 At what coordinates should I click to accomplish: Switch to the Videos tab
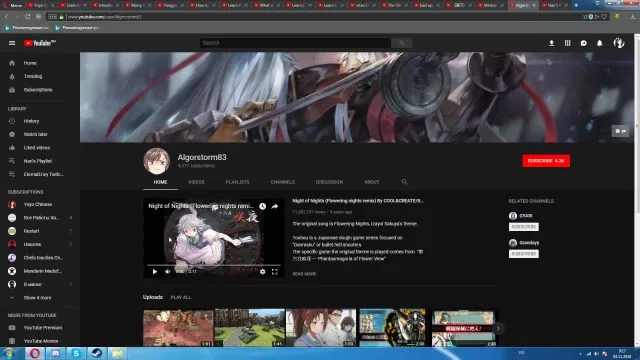click(196, 182)
